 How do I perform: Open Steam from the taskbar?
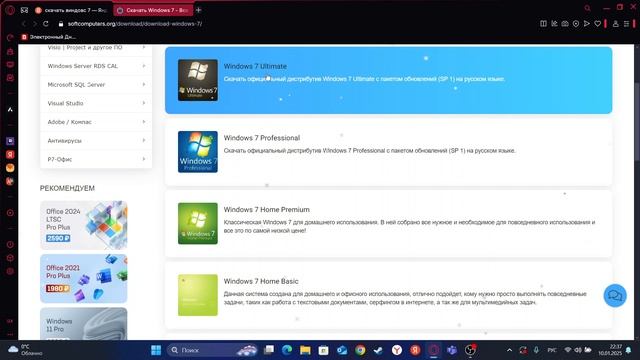click(x=378, y=350)
